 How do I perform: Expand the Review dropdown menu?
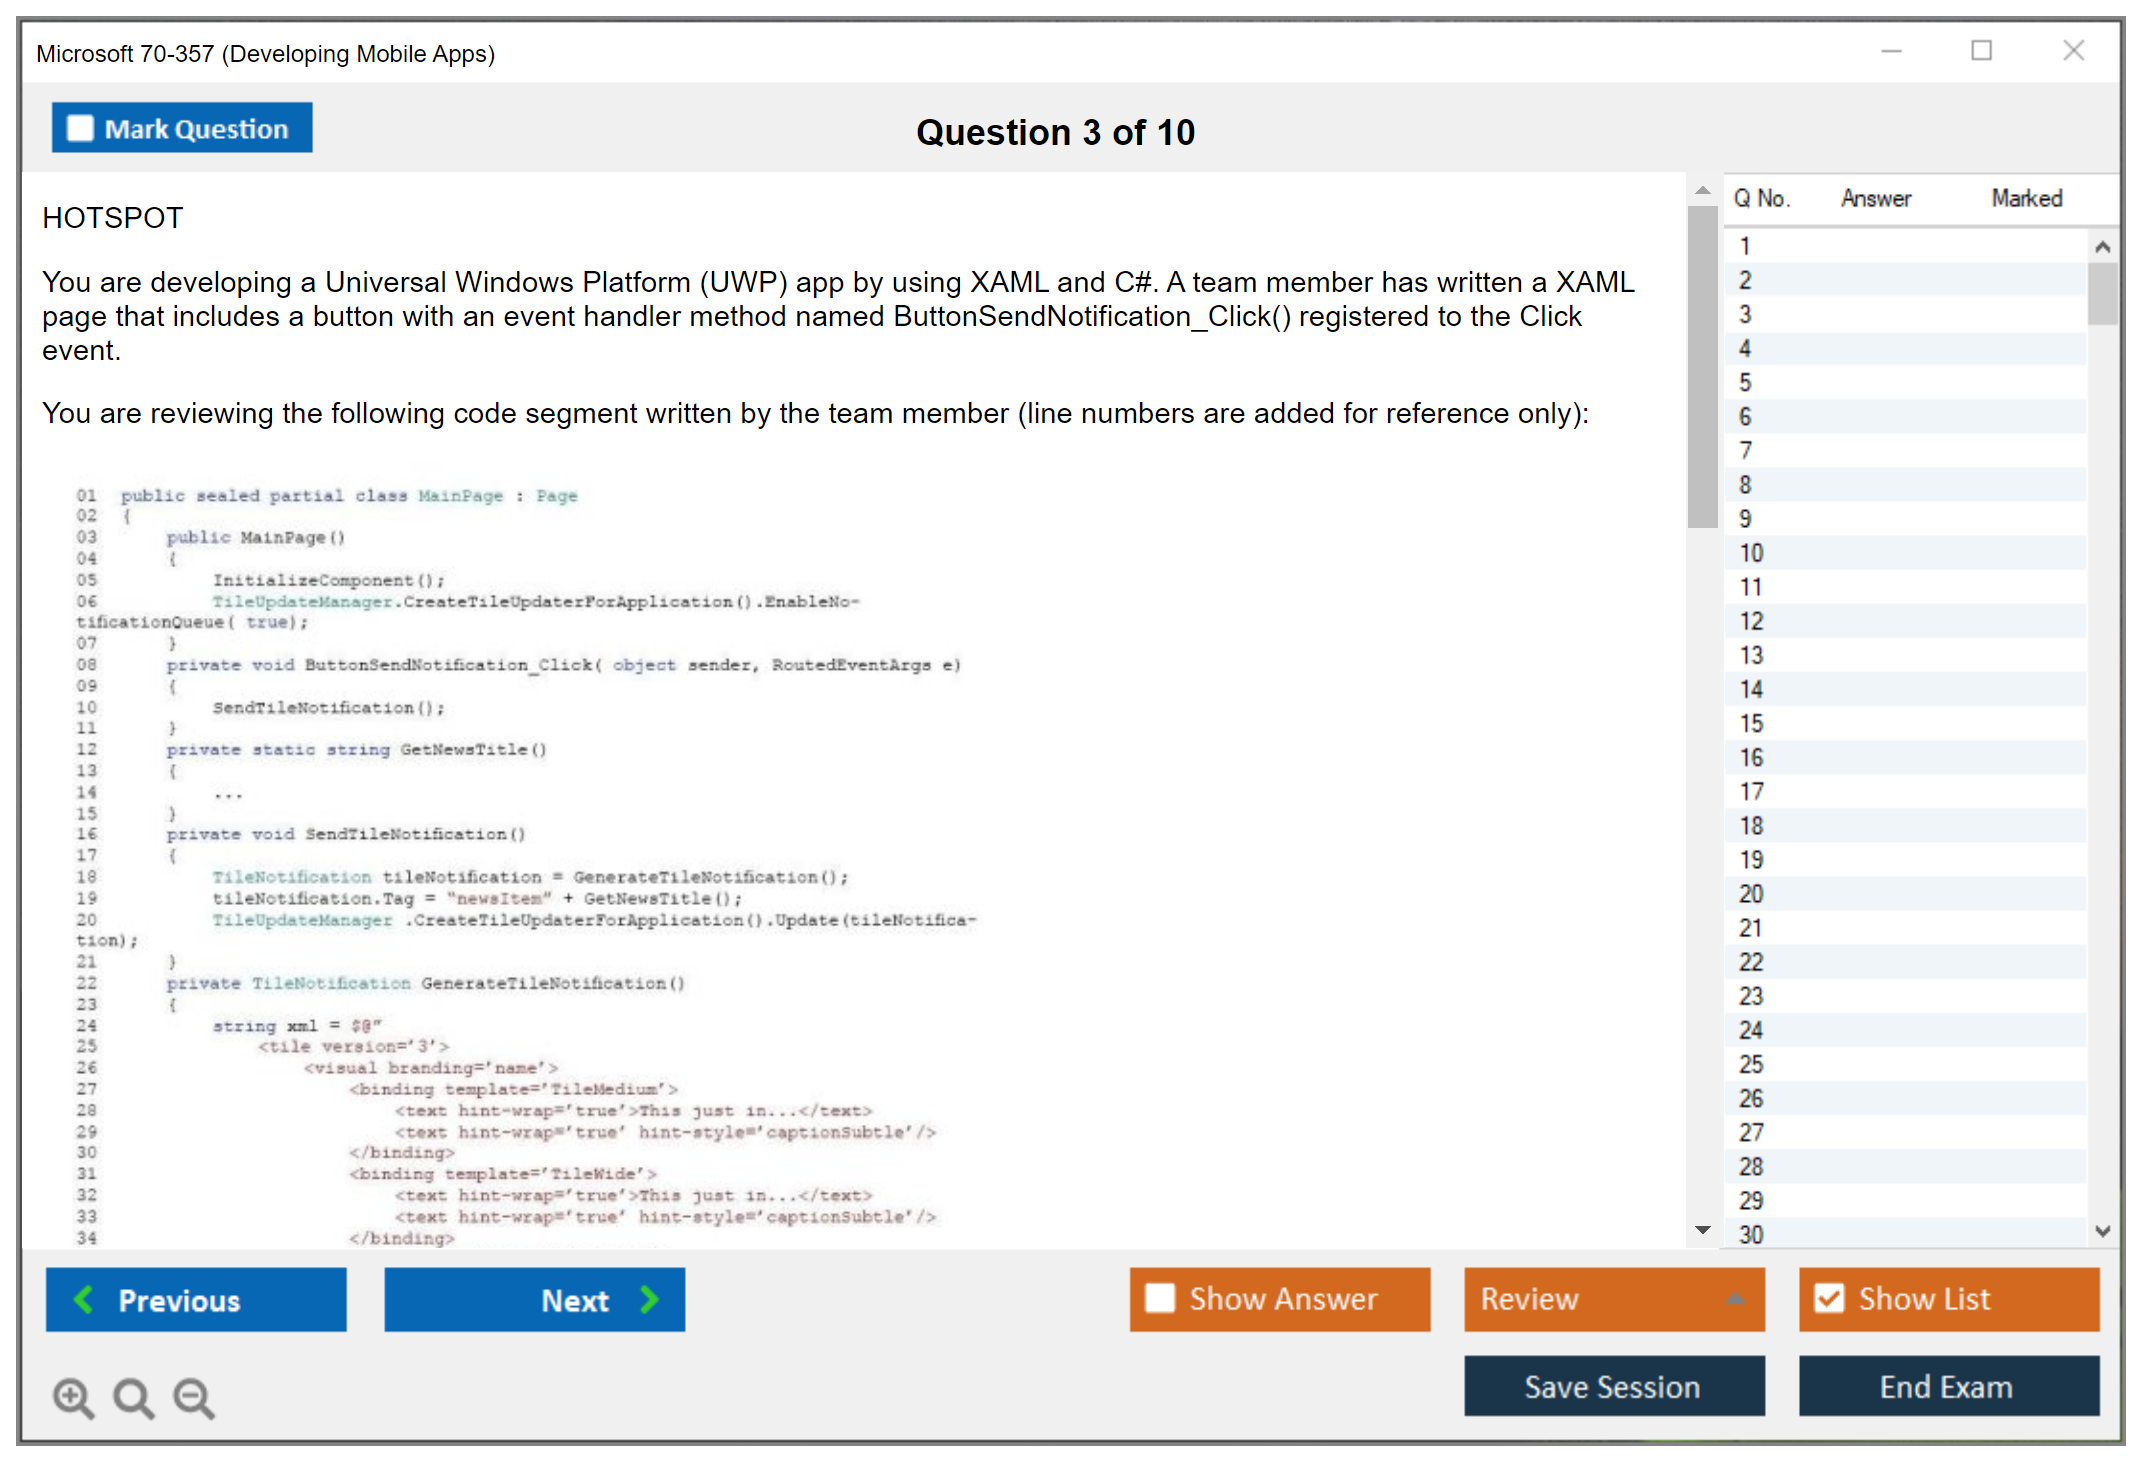[x=1735, y=1299]
